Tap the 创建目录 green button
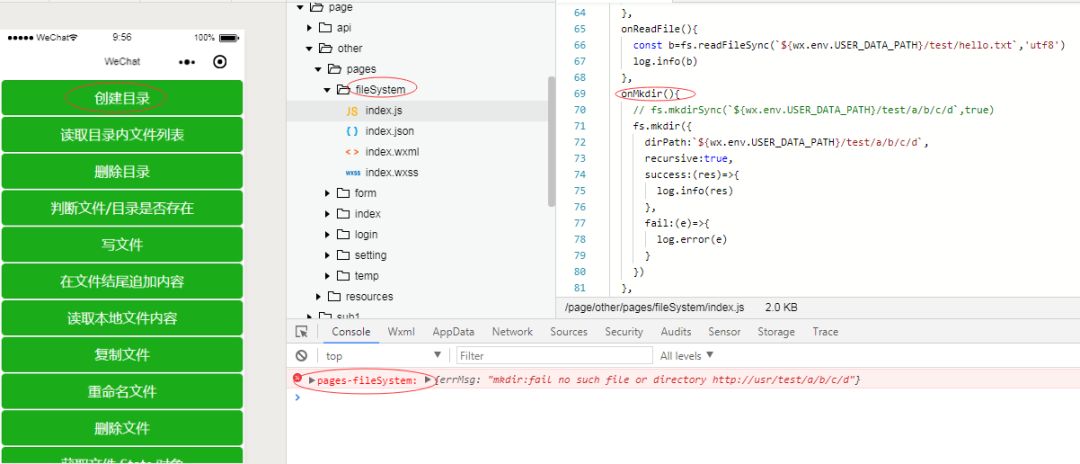This screenshot has height=464, width=1080. pos(122,98)
